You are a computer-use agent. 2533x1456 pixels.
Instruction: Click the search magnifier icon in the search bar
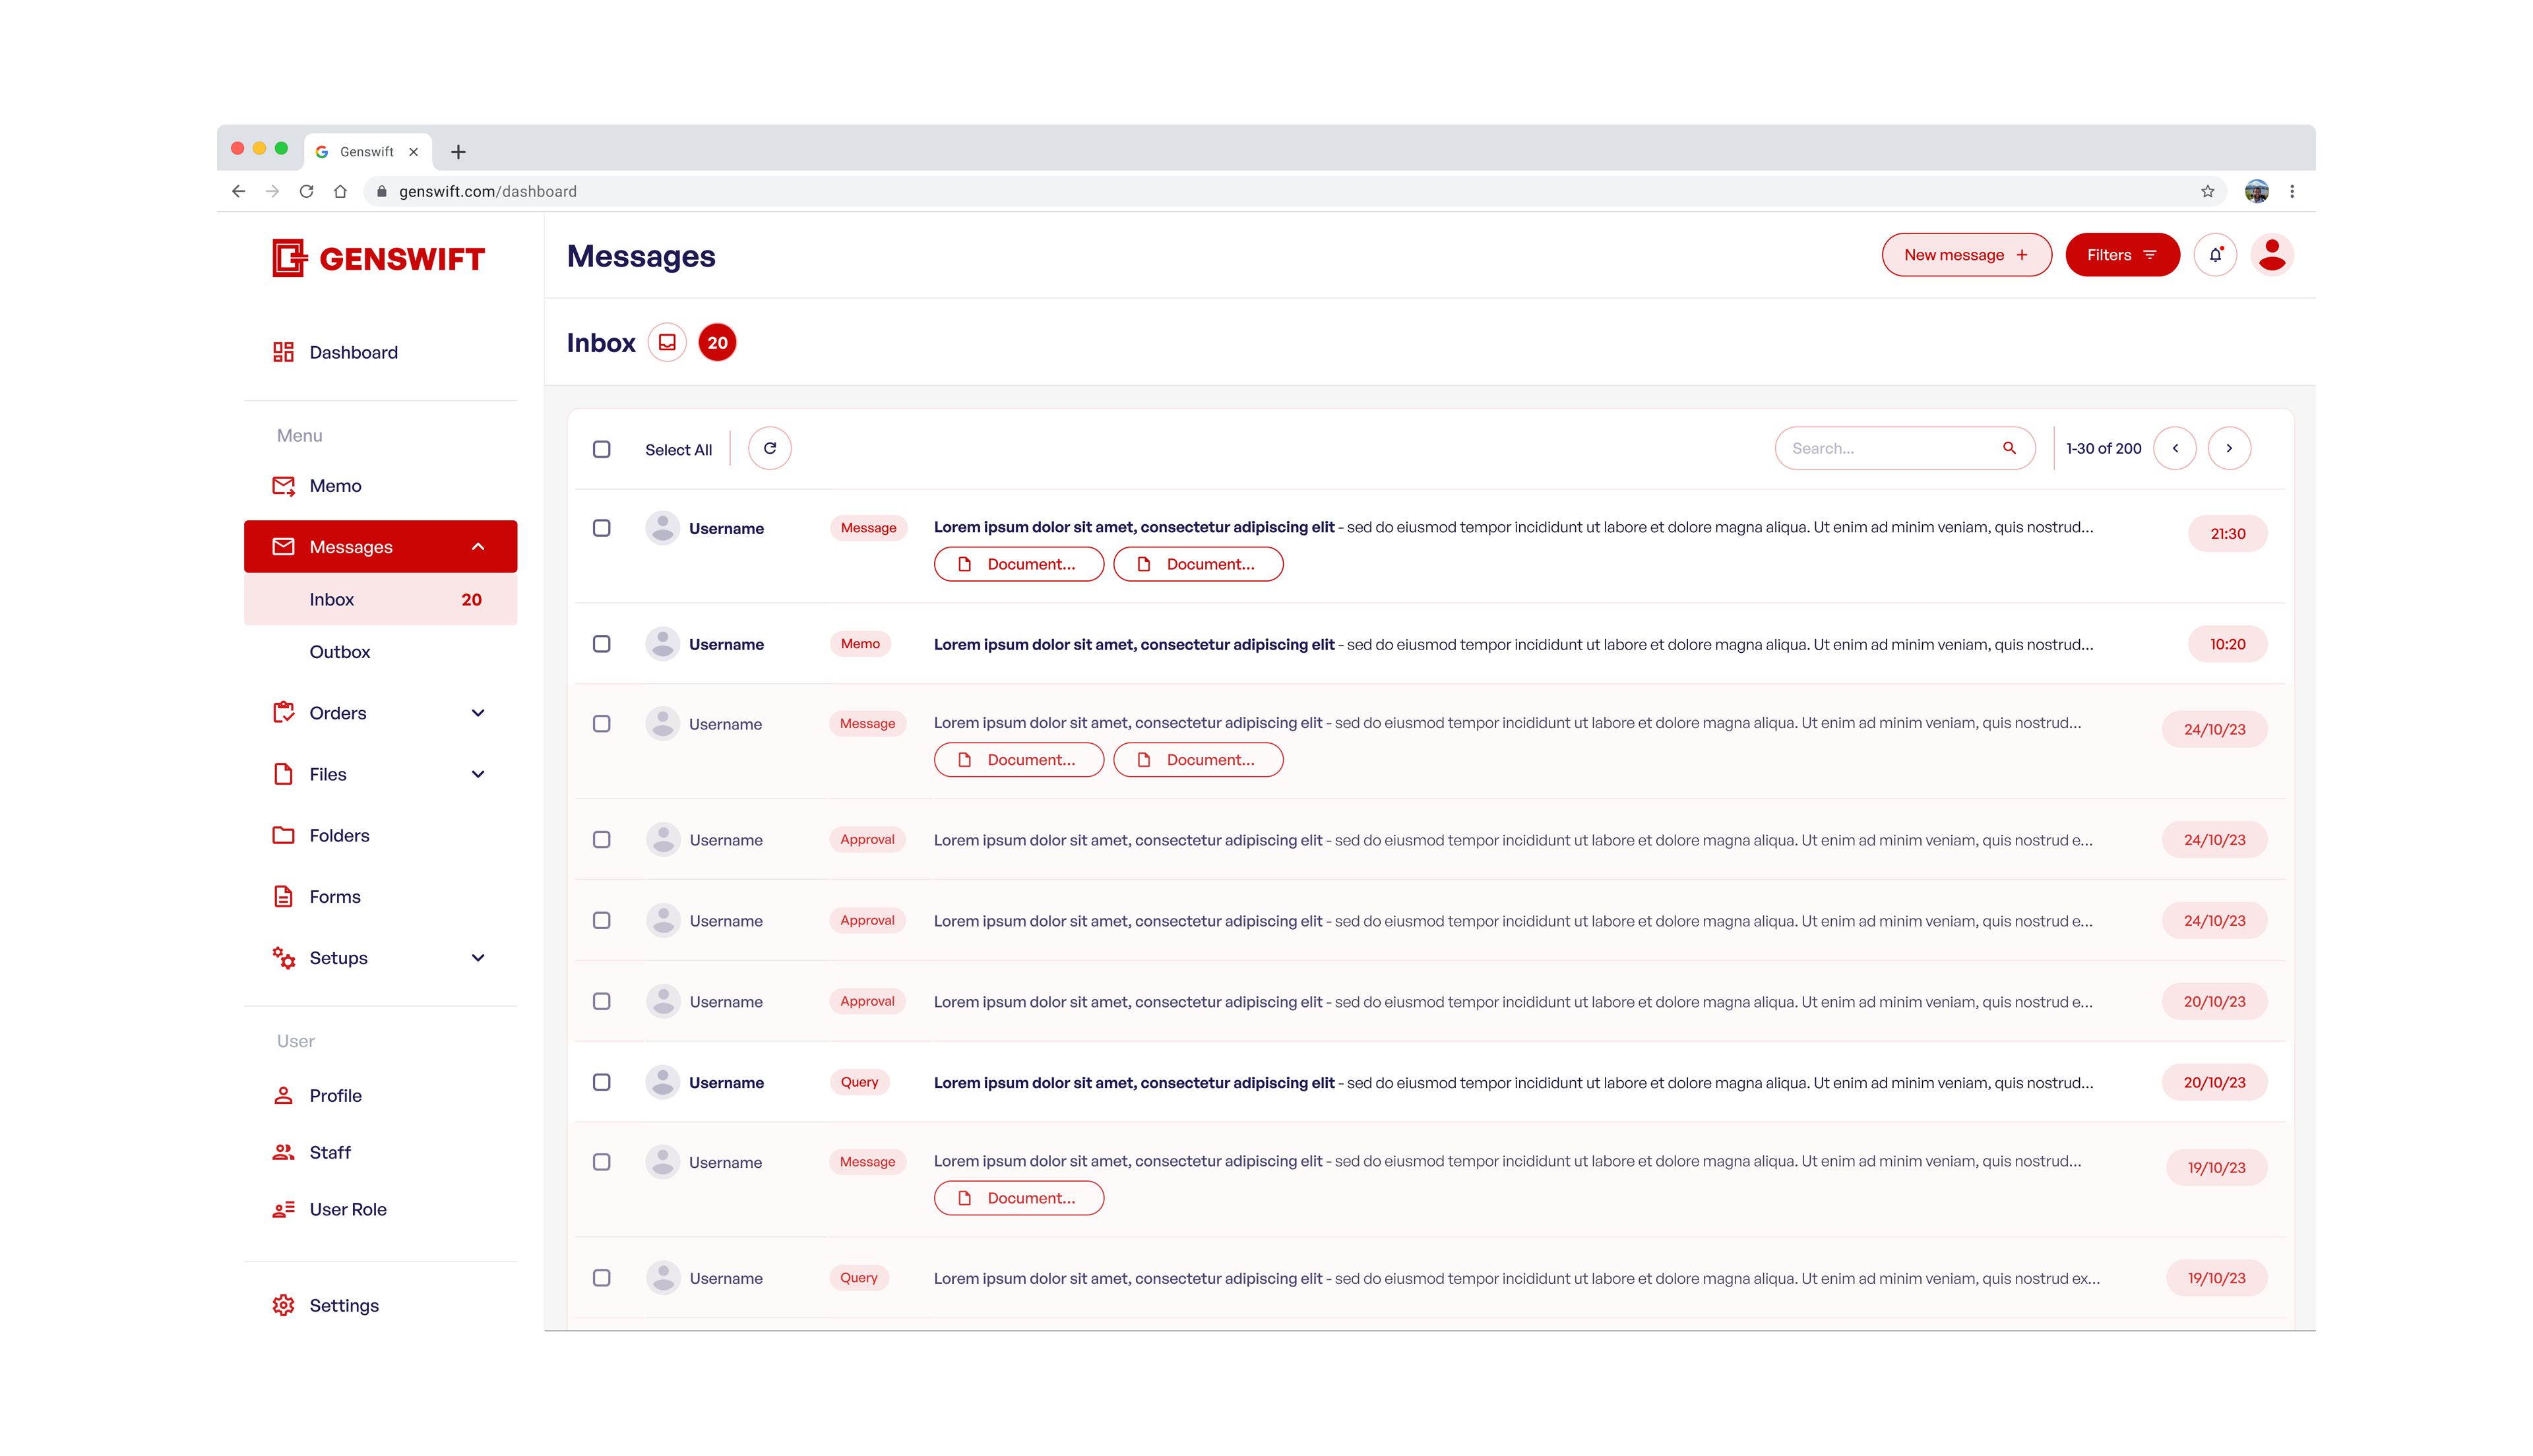coord(2009,448)
